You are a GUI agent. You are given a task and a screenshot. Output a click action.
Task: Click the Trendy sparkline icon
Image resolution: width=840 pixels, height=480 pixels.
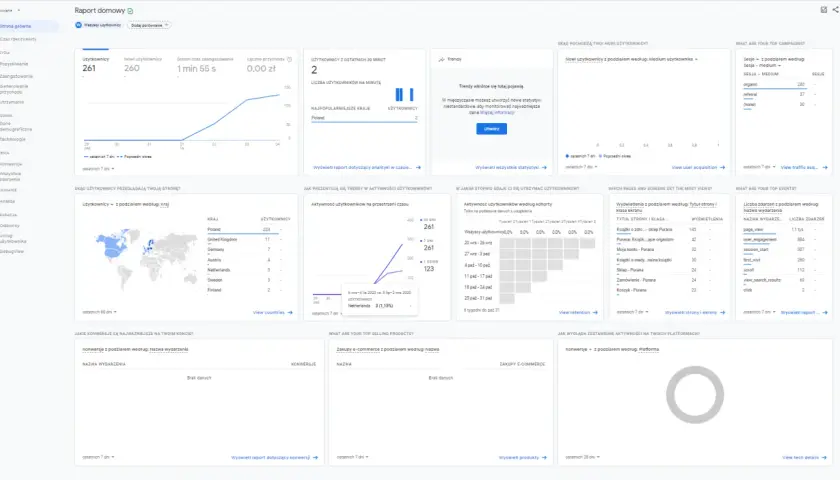tap(441, 59)
